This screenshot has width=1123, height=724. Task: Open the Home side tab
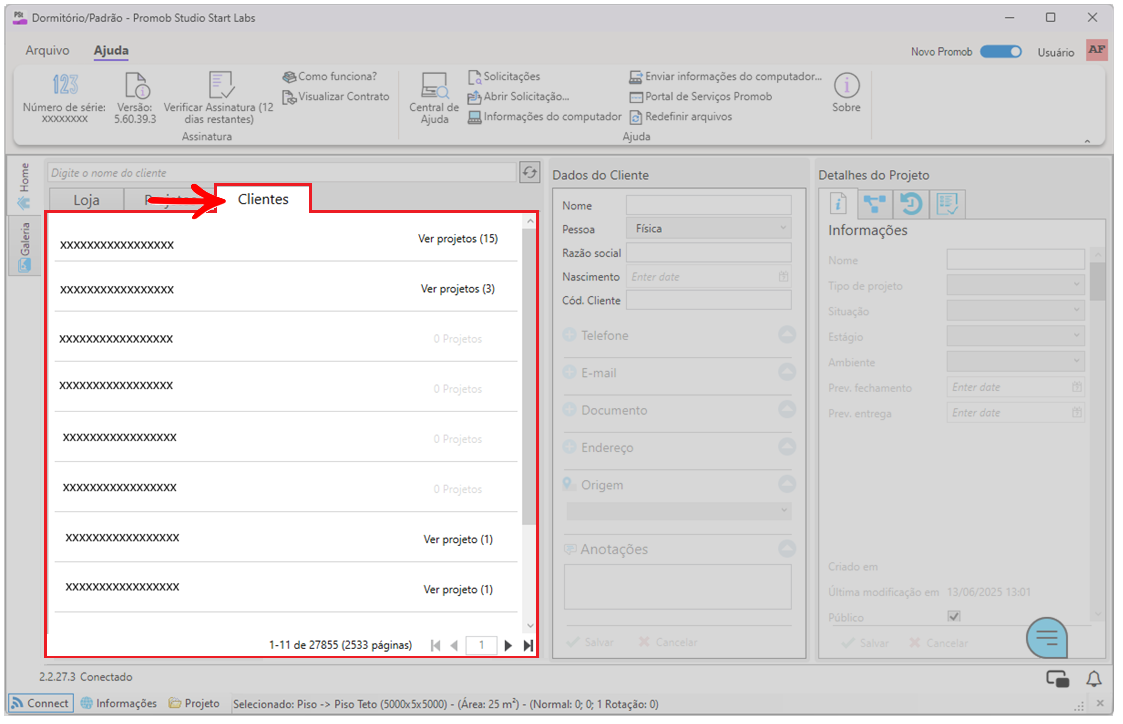(x=24, y=185)
